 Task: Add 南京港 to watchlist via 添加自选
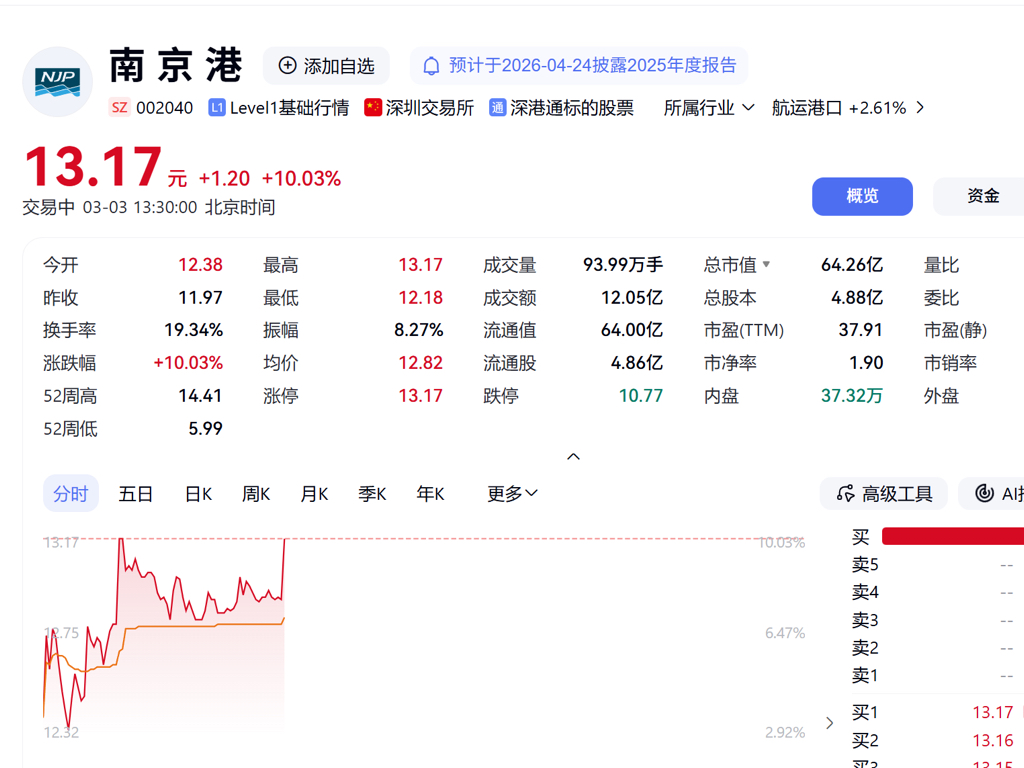[326, 65]
